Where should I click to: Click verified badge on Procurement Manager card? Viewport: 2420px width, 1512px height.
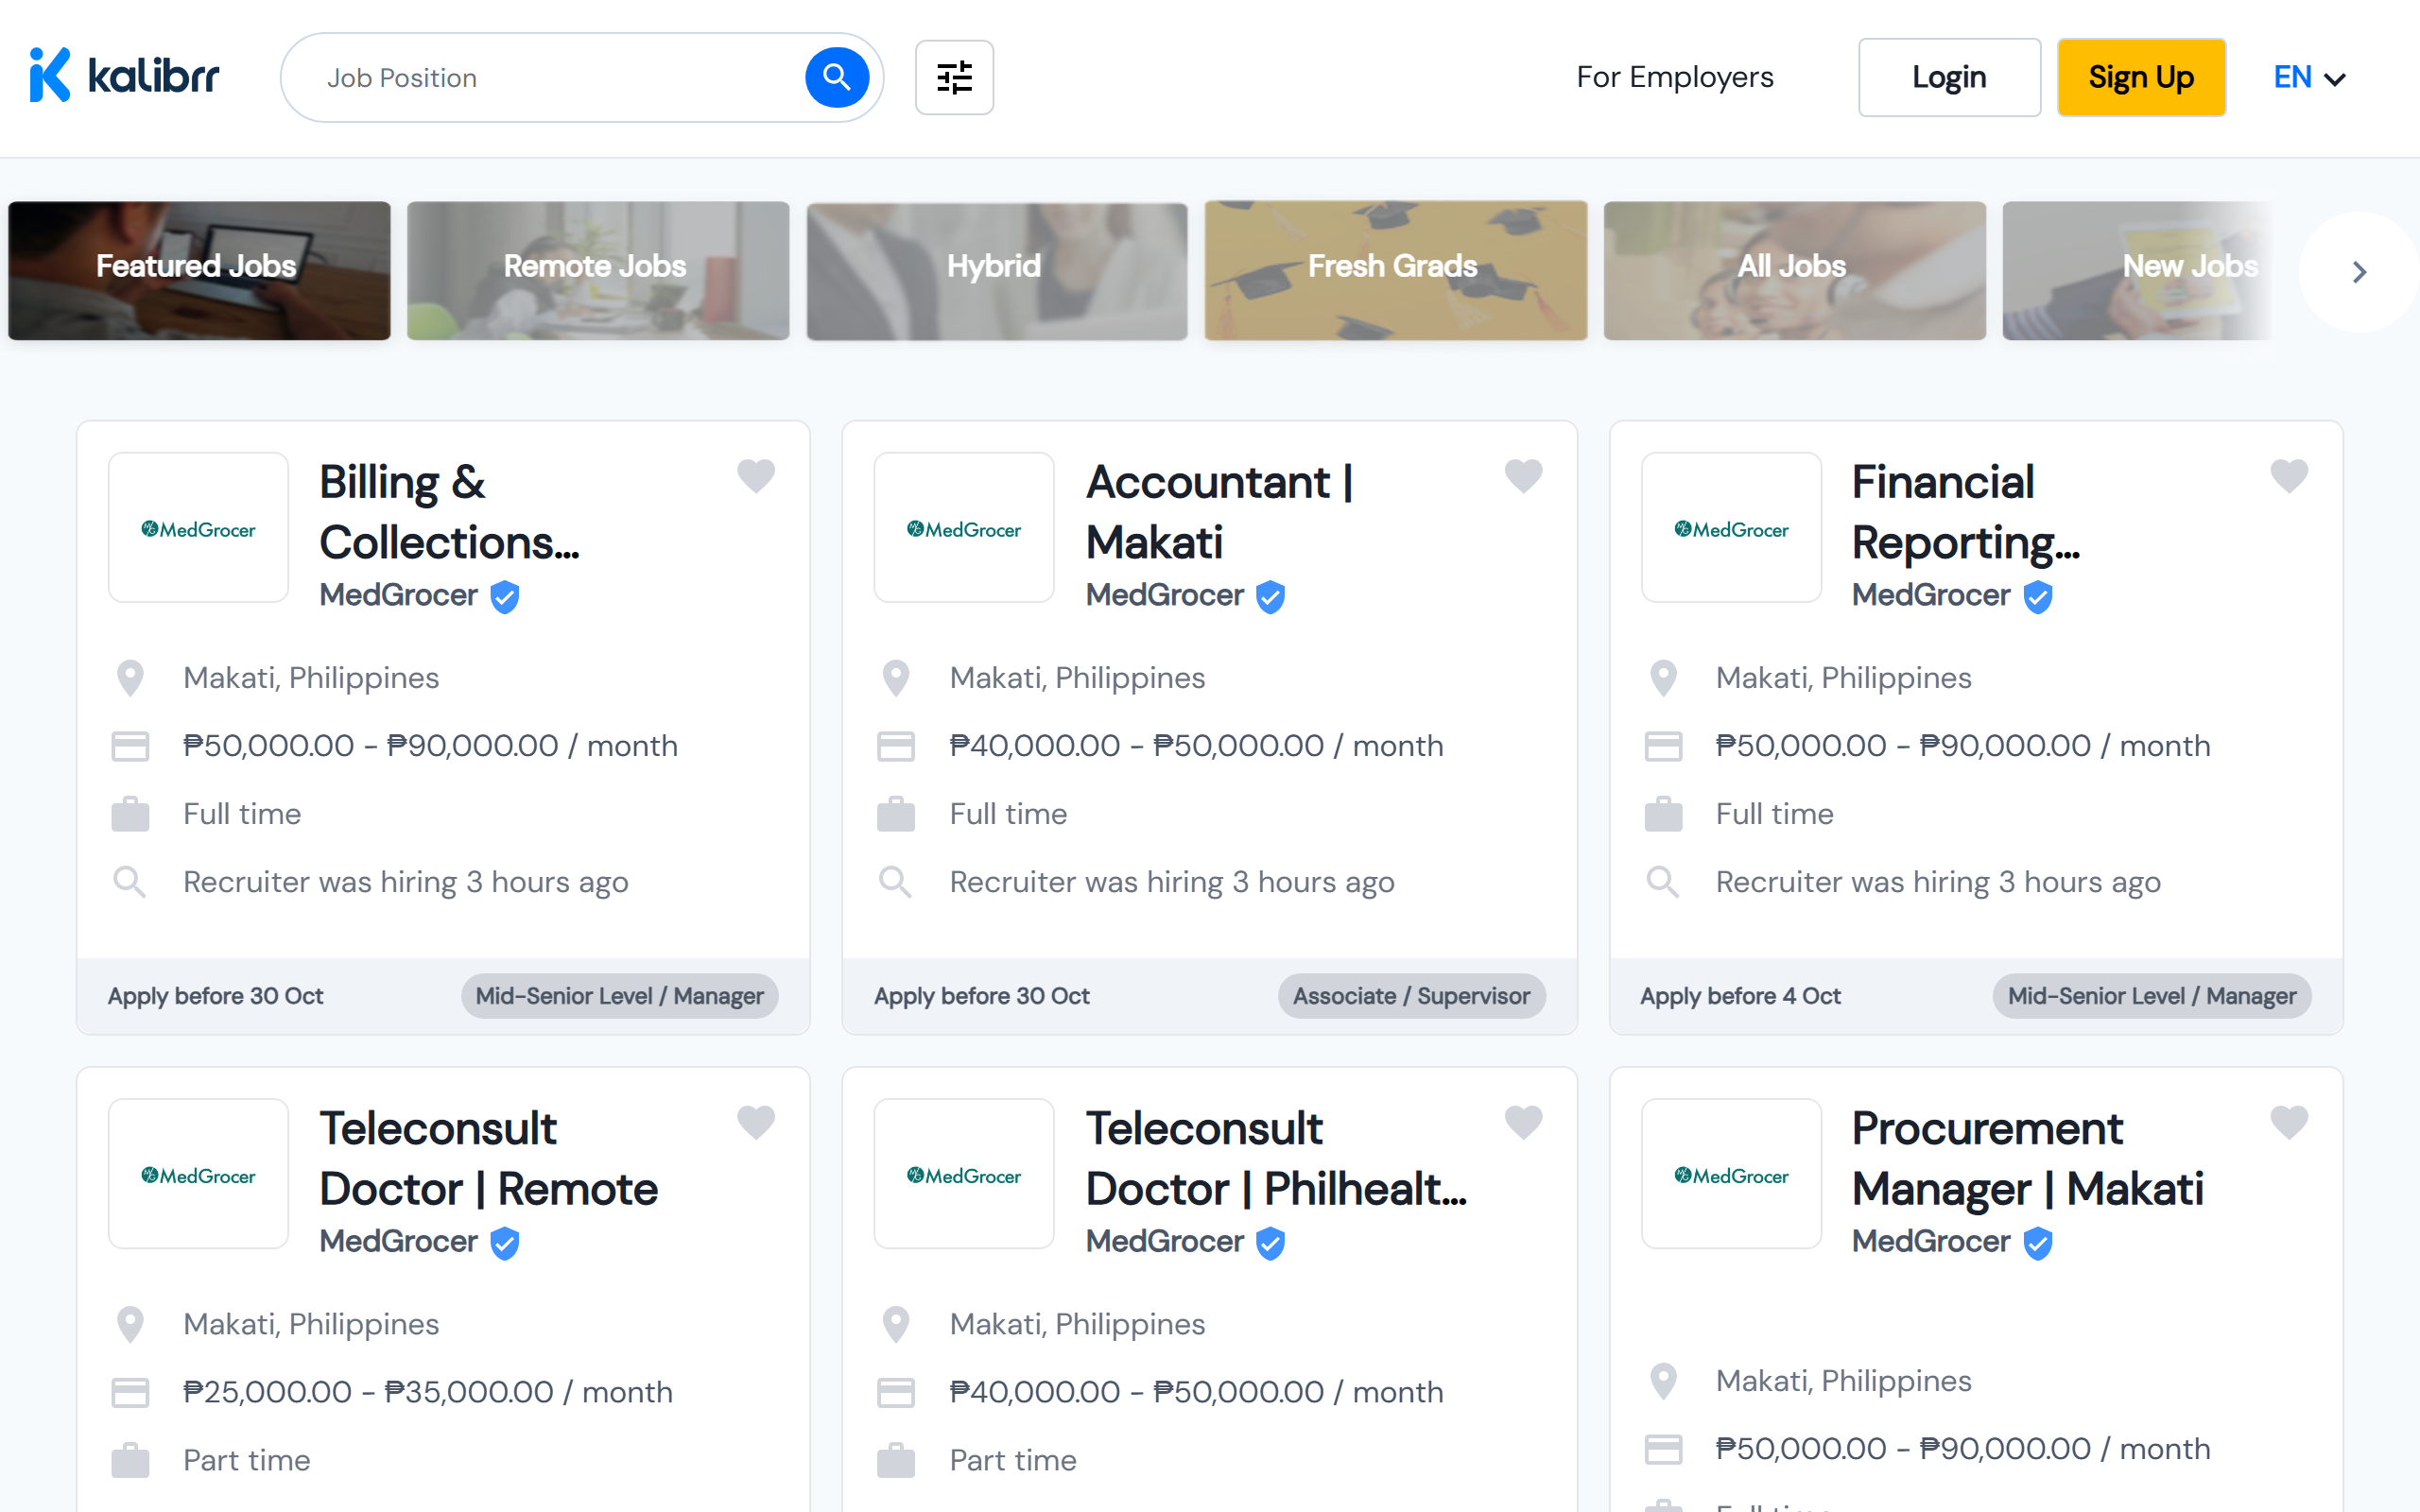click(x=2038, y=1243)
